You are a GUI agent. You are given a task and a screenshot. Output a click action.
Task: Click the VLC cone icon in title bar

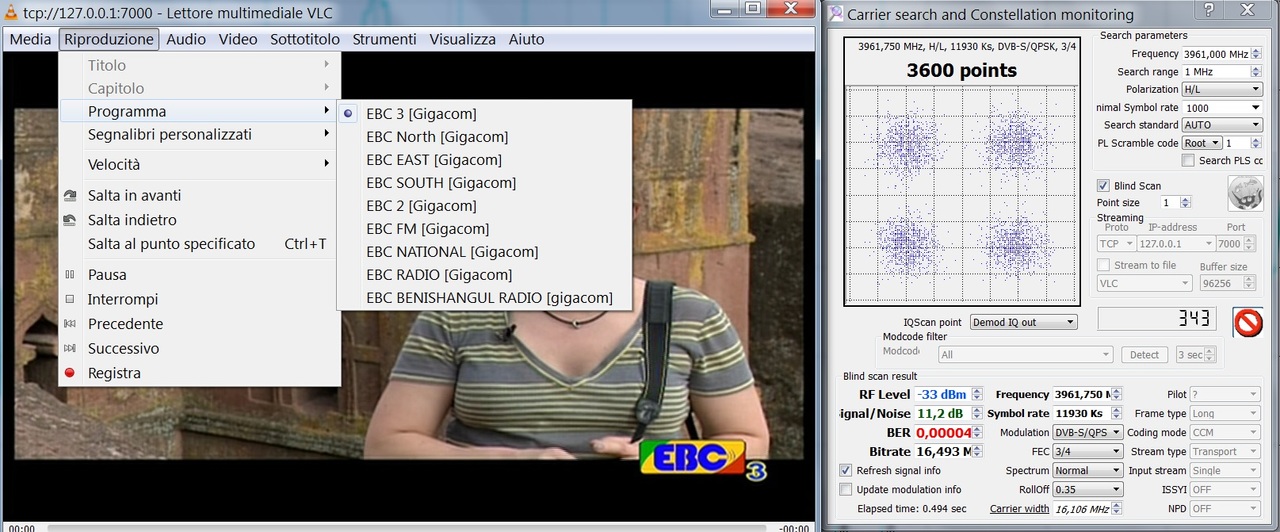pos(10,12)
